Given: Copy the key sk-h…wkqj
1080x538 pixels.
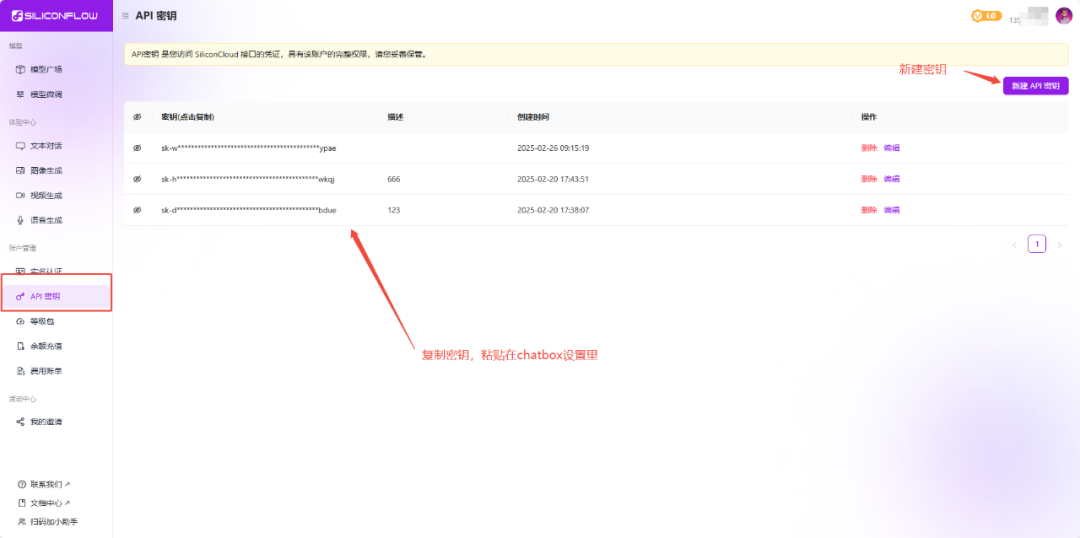Looking at the screenshot, I should [248, 179].
